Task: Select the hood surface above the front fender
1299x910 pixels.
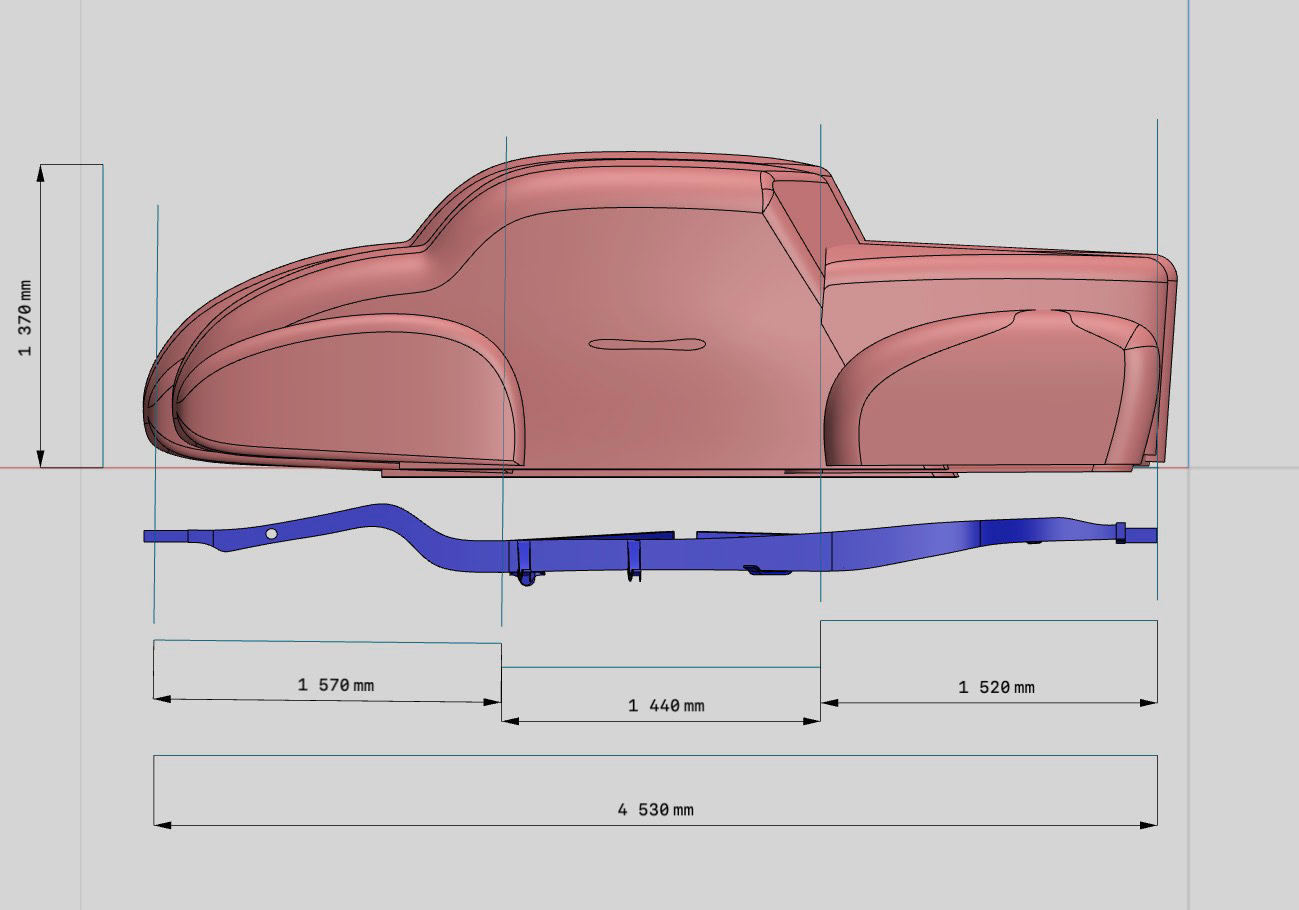Action: click(300, 290)
